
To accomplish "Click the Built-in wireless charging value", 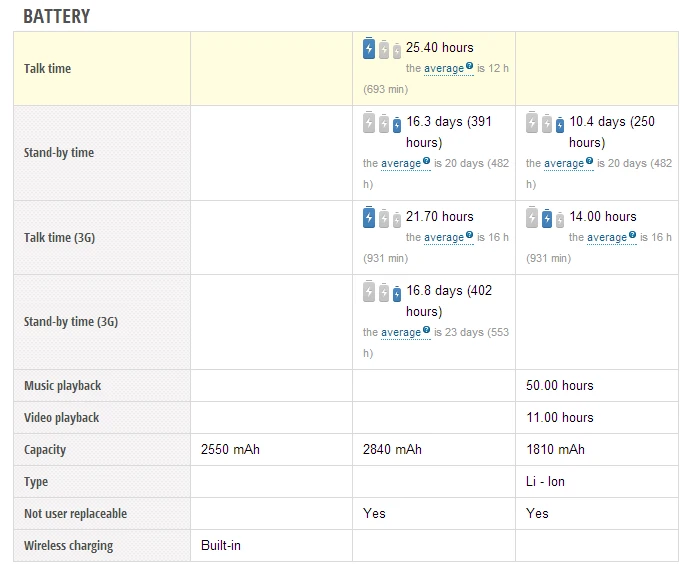I will coord(221,546).
